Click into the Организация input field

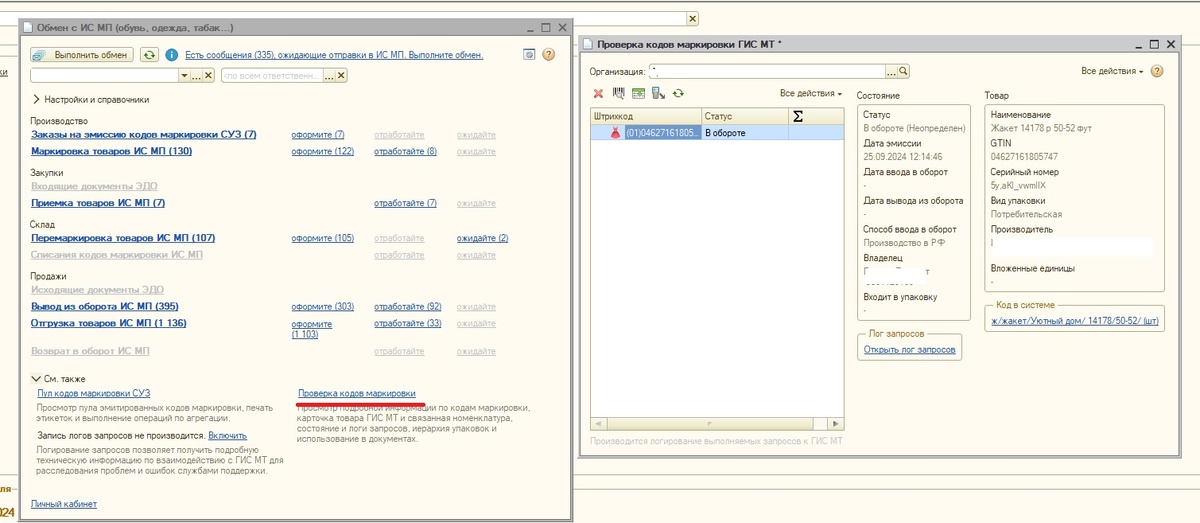pyautogui.click(x=767, y=71)
